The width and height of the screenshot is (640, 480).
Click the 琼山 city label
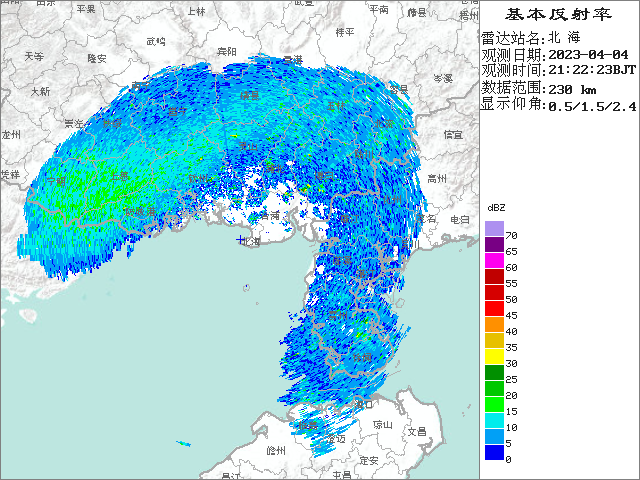[x=383, y=425]
